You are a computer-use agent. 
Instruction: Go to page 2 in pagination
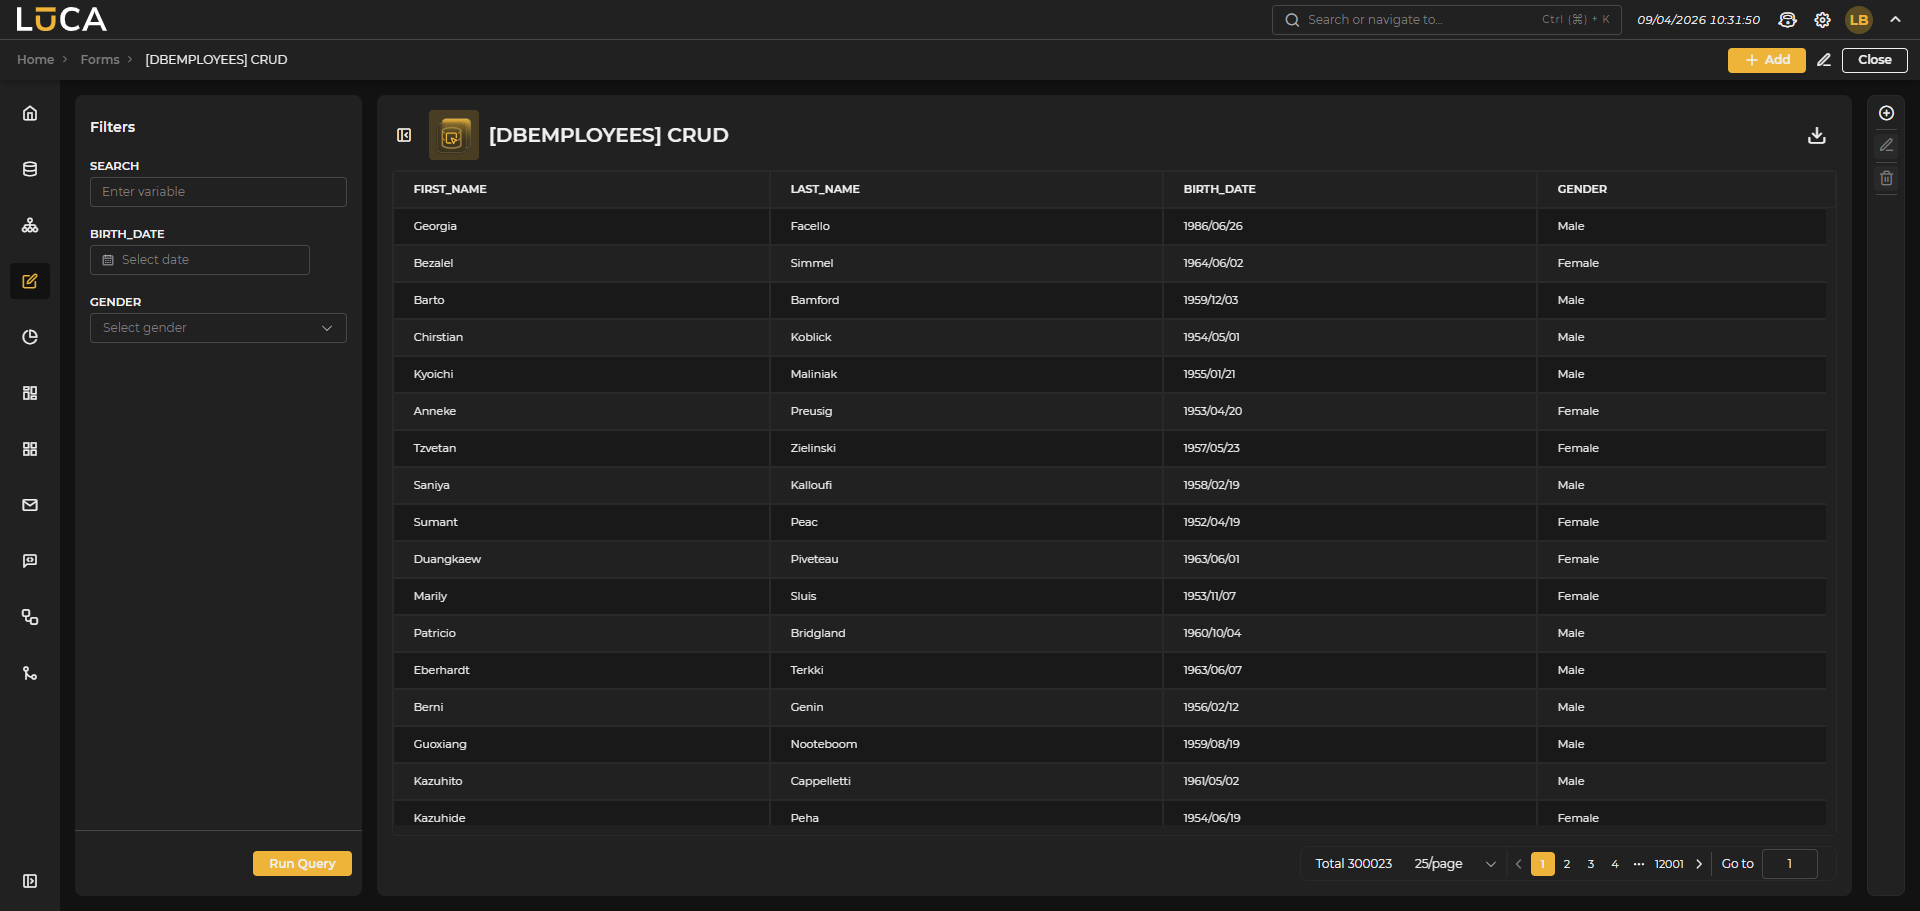(x=1567, y=864)
